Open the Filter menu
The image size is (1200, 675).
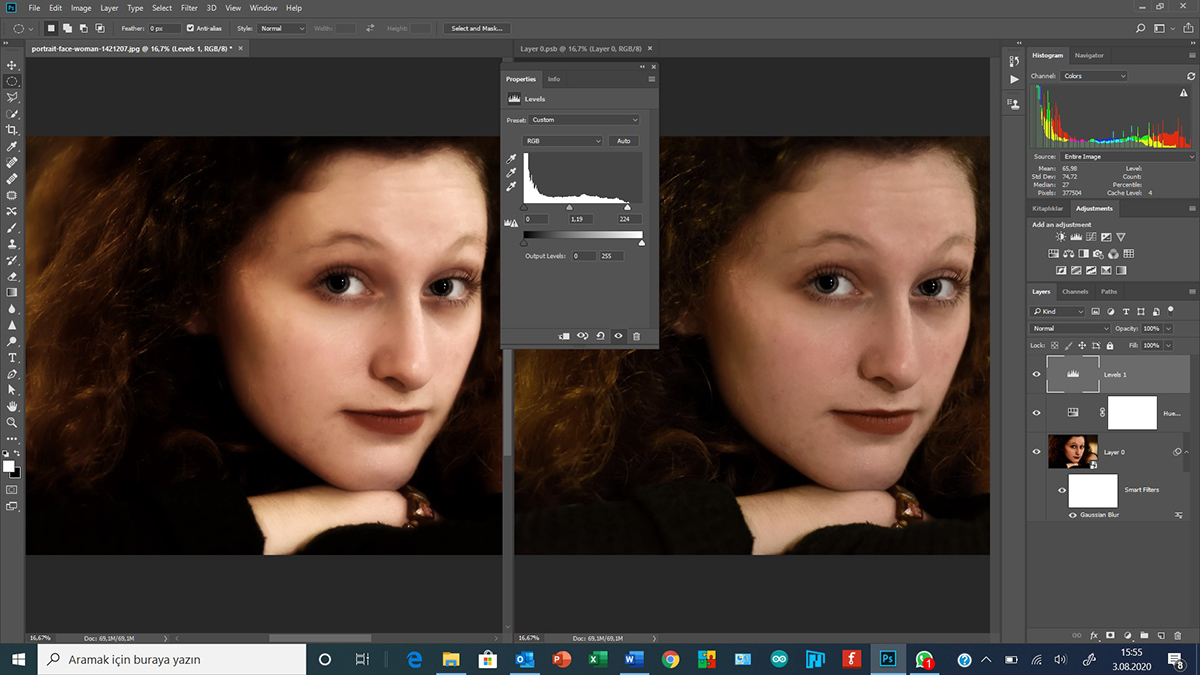click(x=189, y=8)
